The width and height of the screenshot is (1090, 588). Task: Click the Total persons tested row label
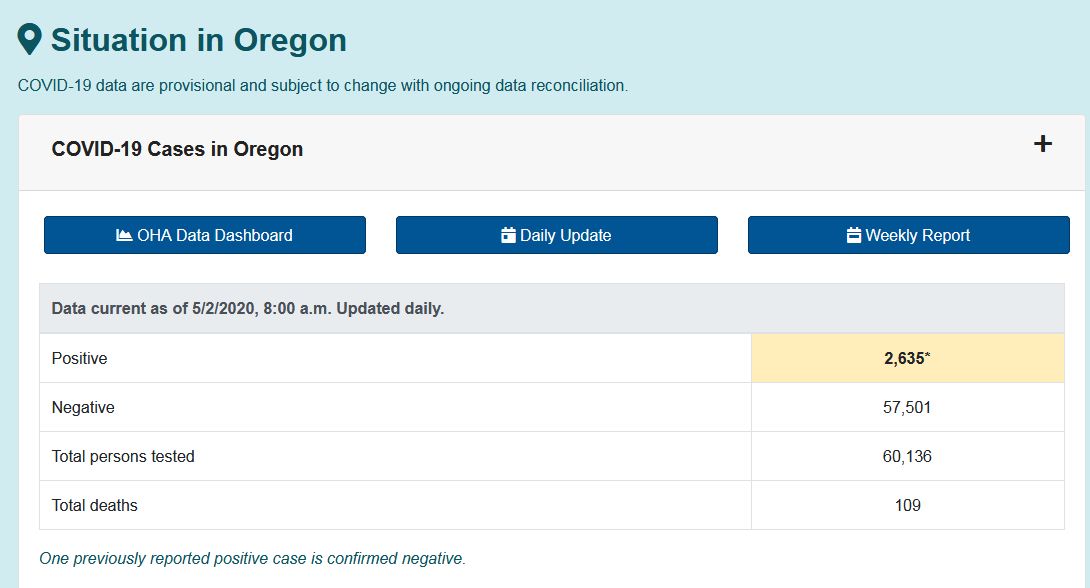[x=123, y=456]
